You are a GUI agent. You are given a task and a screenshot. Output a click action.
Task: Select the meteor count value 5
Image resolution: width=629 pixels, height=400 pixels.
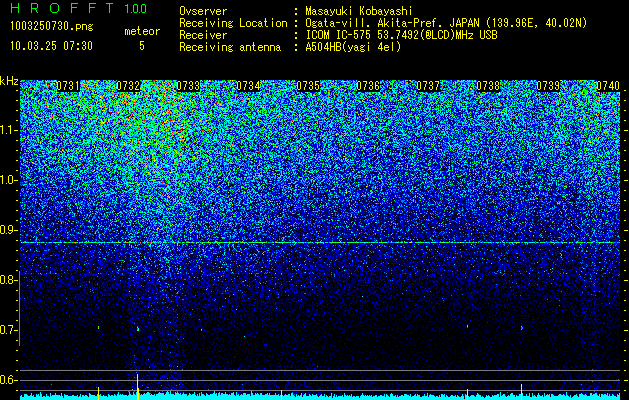tap(142, 46)
